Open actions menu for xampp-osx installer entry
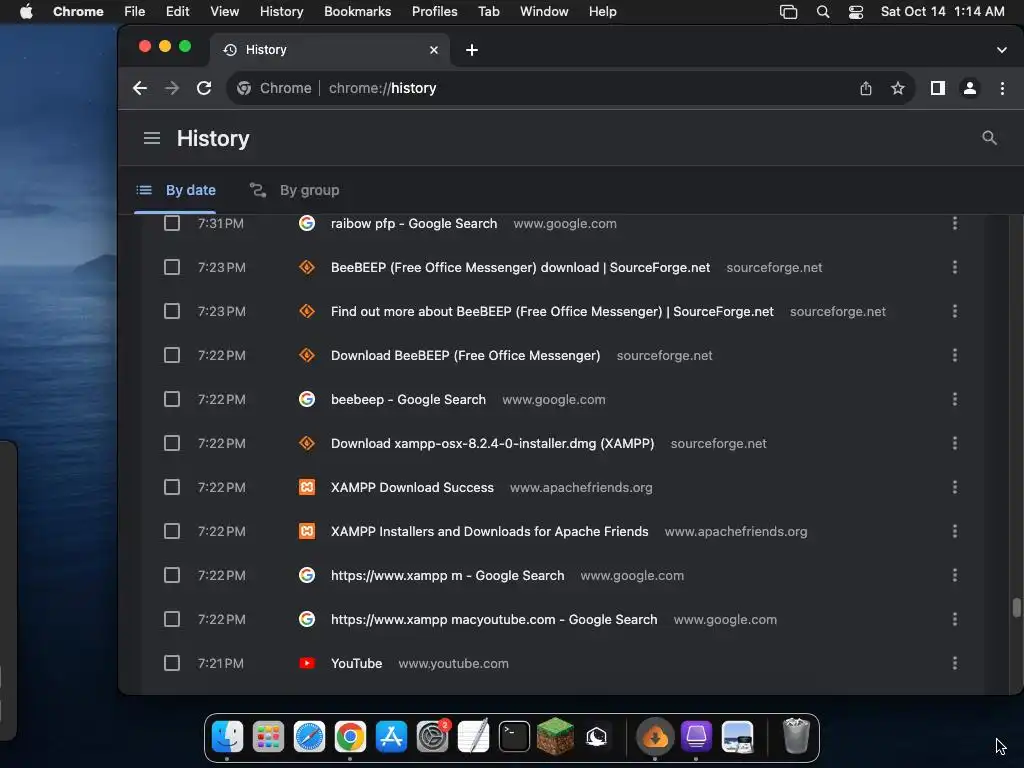The width and height of the screenshot is (1024, 768). click(955, 443)
